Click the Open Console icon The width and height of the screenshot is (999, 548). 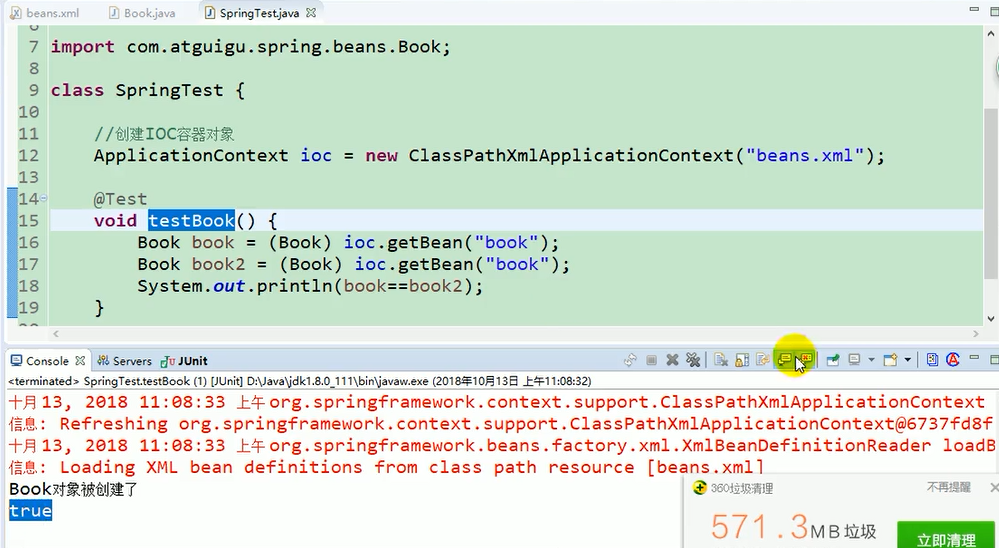point(891,360)
